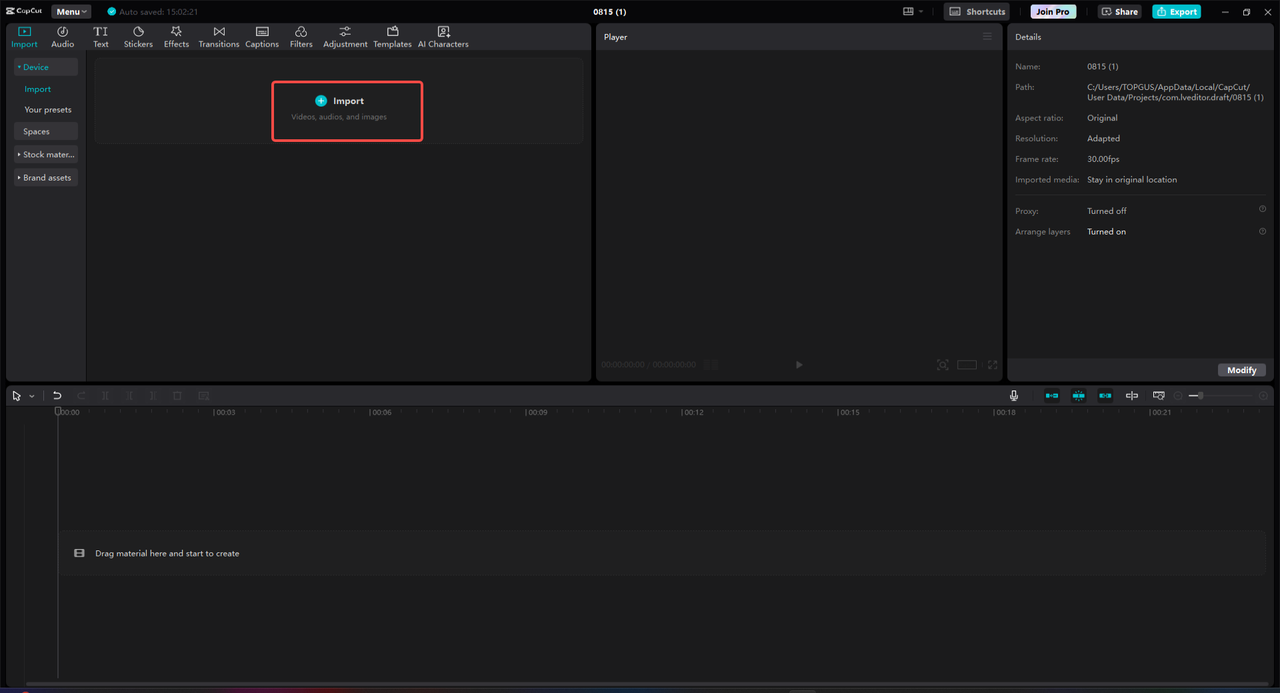Click the 00:06 mark on timeline ruler

(382, 412)
